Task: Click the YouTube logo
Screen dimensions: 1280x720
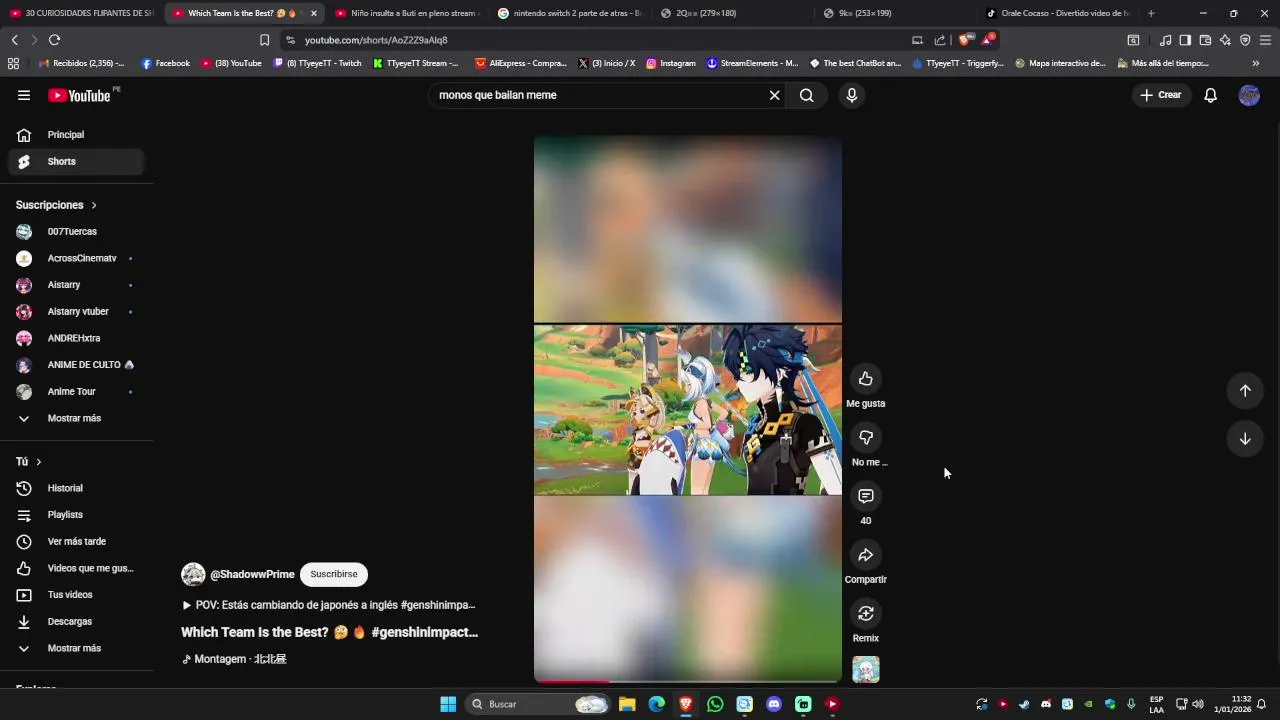Action: (x=79, y=95)
